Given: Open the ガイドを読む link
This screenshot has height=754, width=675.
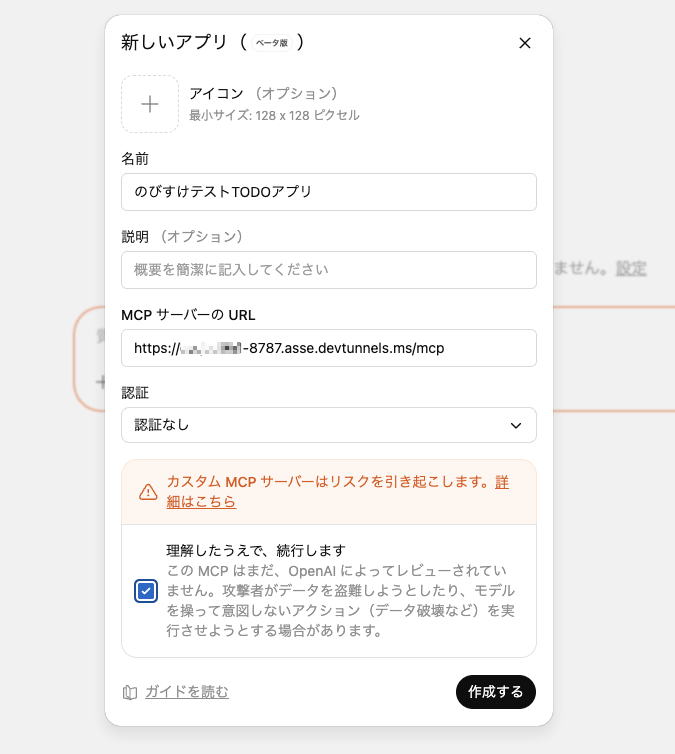Looking at the screenshot, I should point(187,692).
